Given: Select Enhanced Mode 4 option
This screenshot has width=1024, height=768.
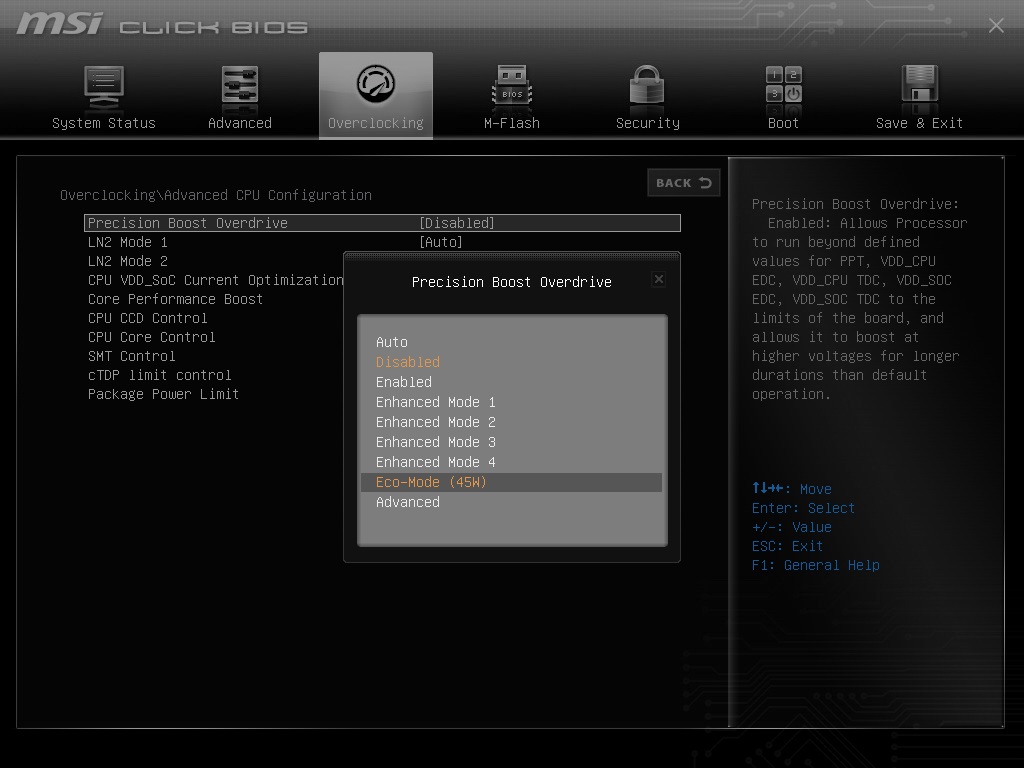Looking at the screenshot, I should pyautogui.click(x=436, y=462).
